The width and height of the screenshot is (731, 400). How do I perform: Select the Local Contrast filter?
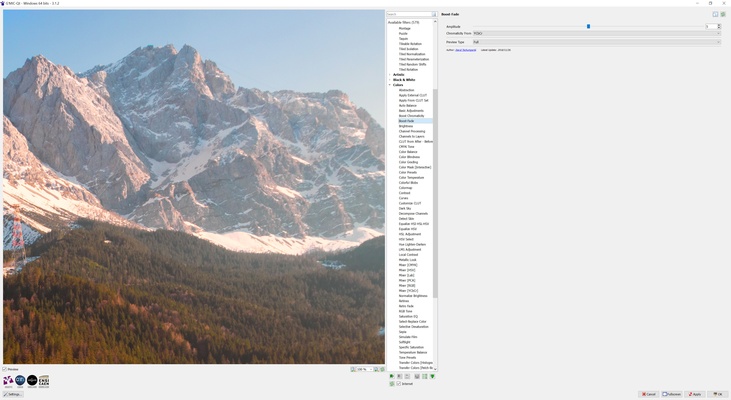(408, 255)
